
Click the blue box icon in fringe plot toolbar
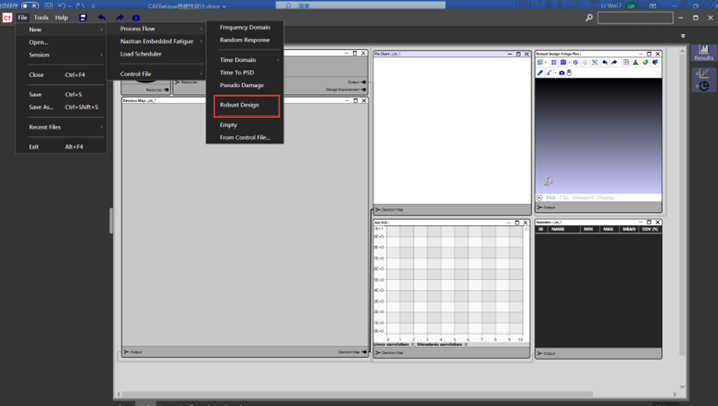[x=563, y=62]
